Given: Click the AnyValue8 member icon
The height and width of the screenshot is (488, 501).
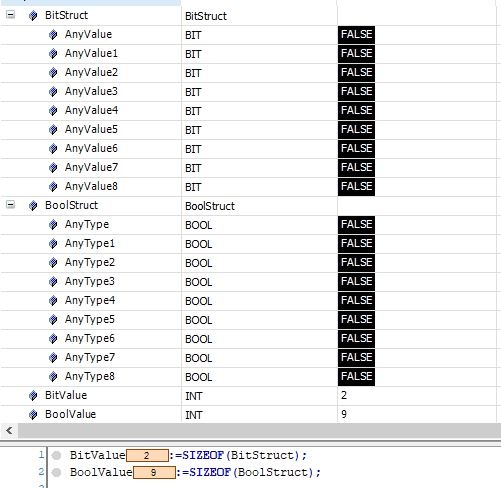Looking at the screenshot, I should pos(53,186).
